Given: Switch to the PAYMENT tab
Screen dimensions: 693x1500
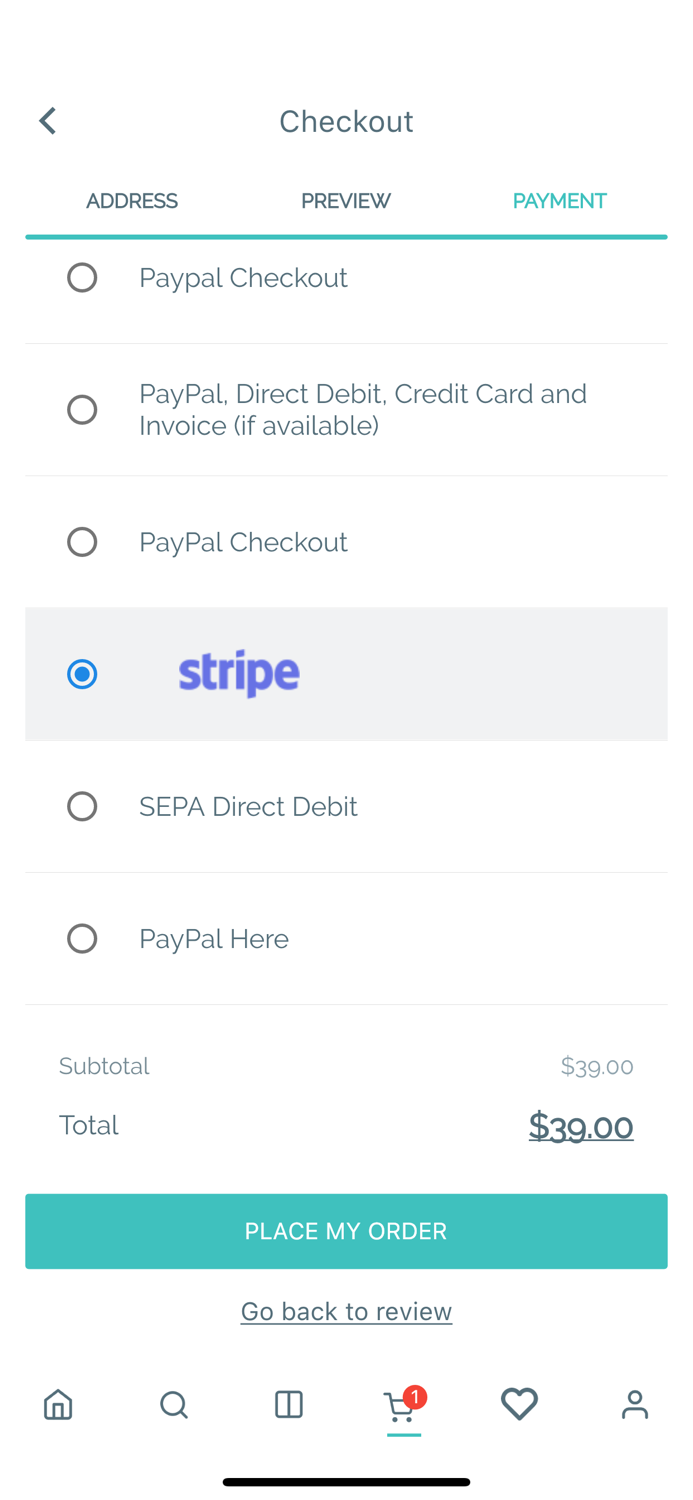Looking at the screenshot, I should [x=559, y=201].
